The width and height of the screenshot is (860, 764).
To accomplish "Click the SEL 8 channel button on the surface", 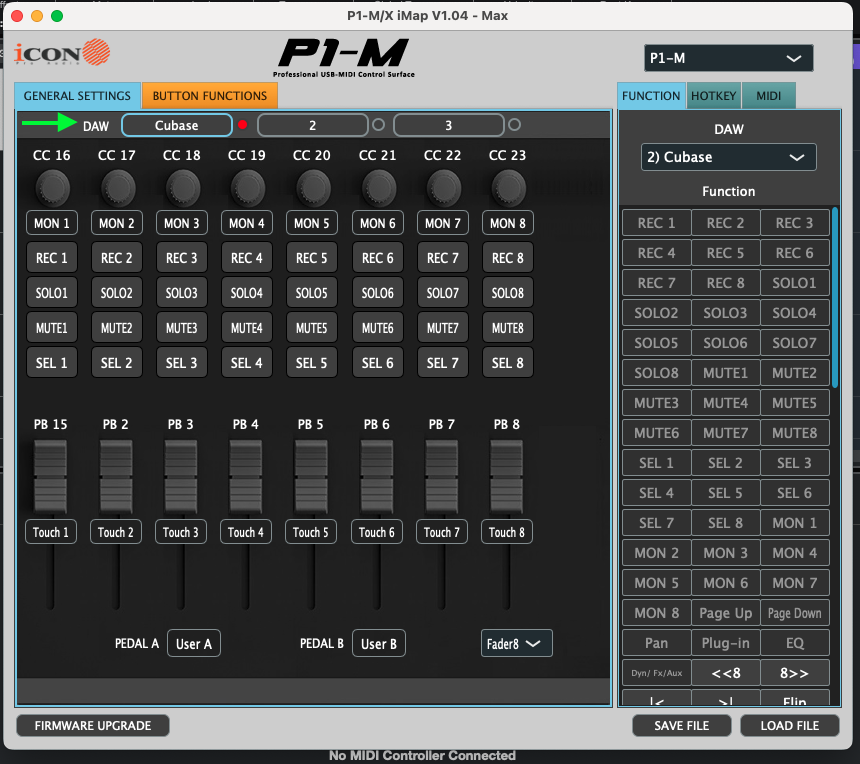I will pos(507,363).
